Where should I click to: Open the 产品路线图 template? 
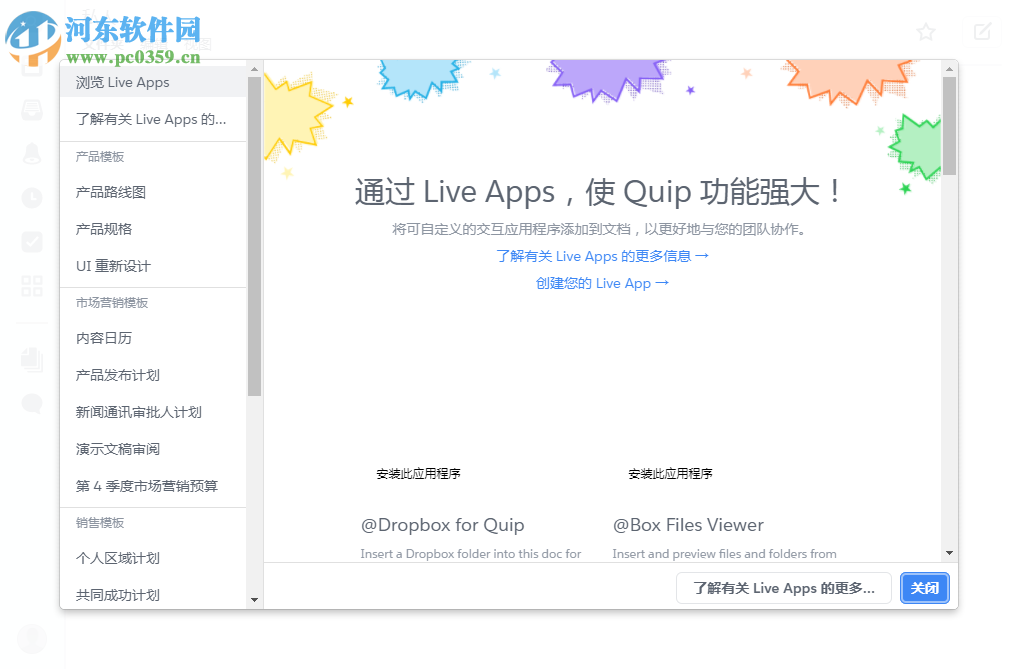click(x=105, y=192)
